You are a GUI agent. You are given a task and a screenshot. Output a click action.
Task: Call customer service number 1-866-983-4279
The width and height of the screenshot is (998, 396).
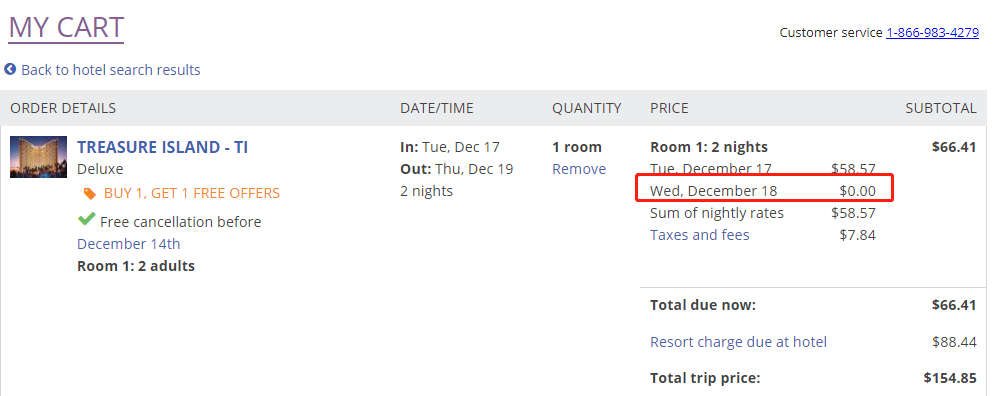[932, 32]
